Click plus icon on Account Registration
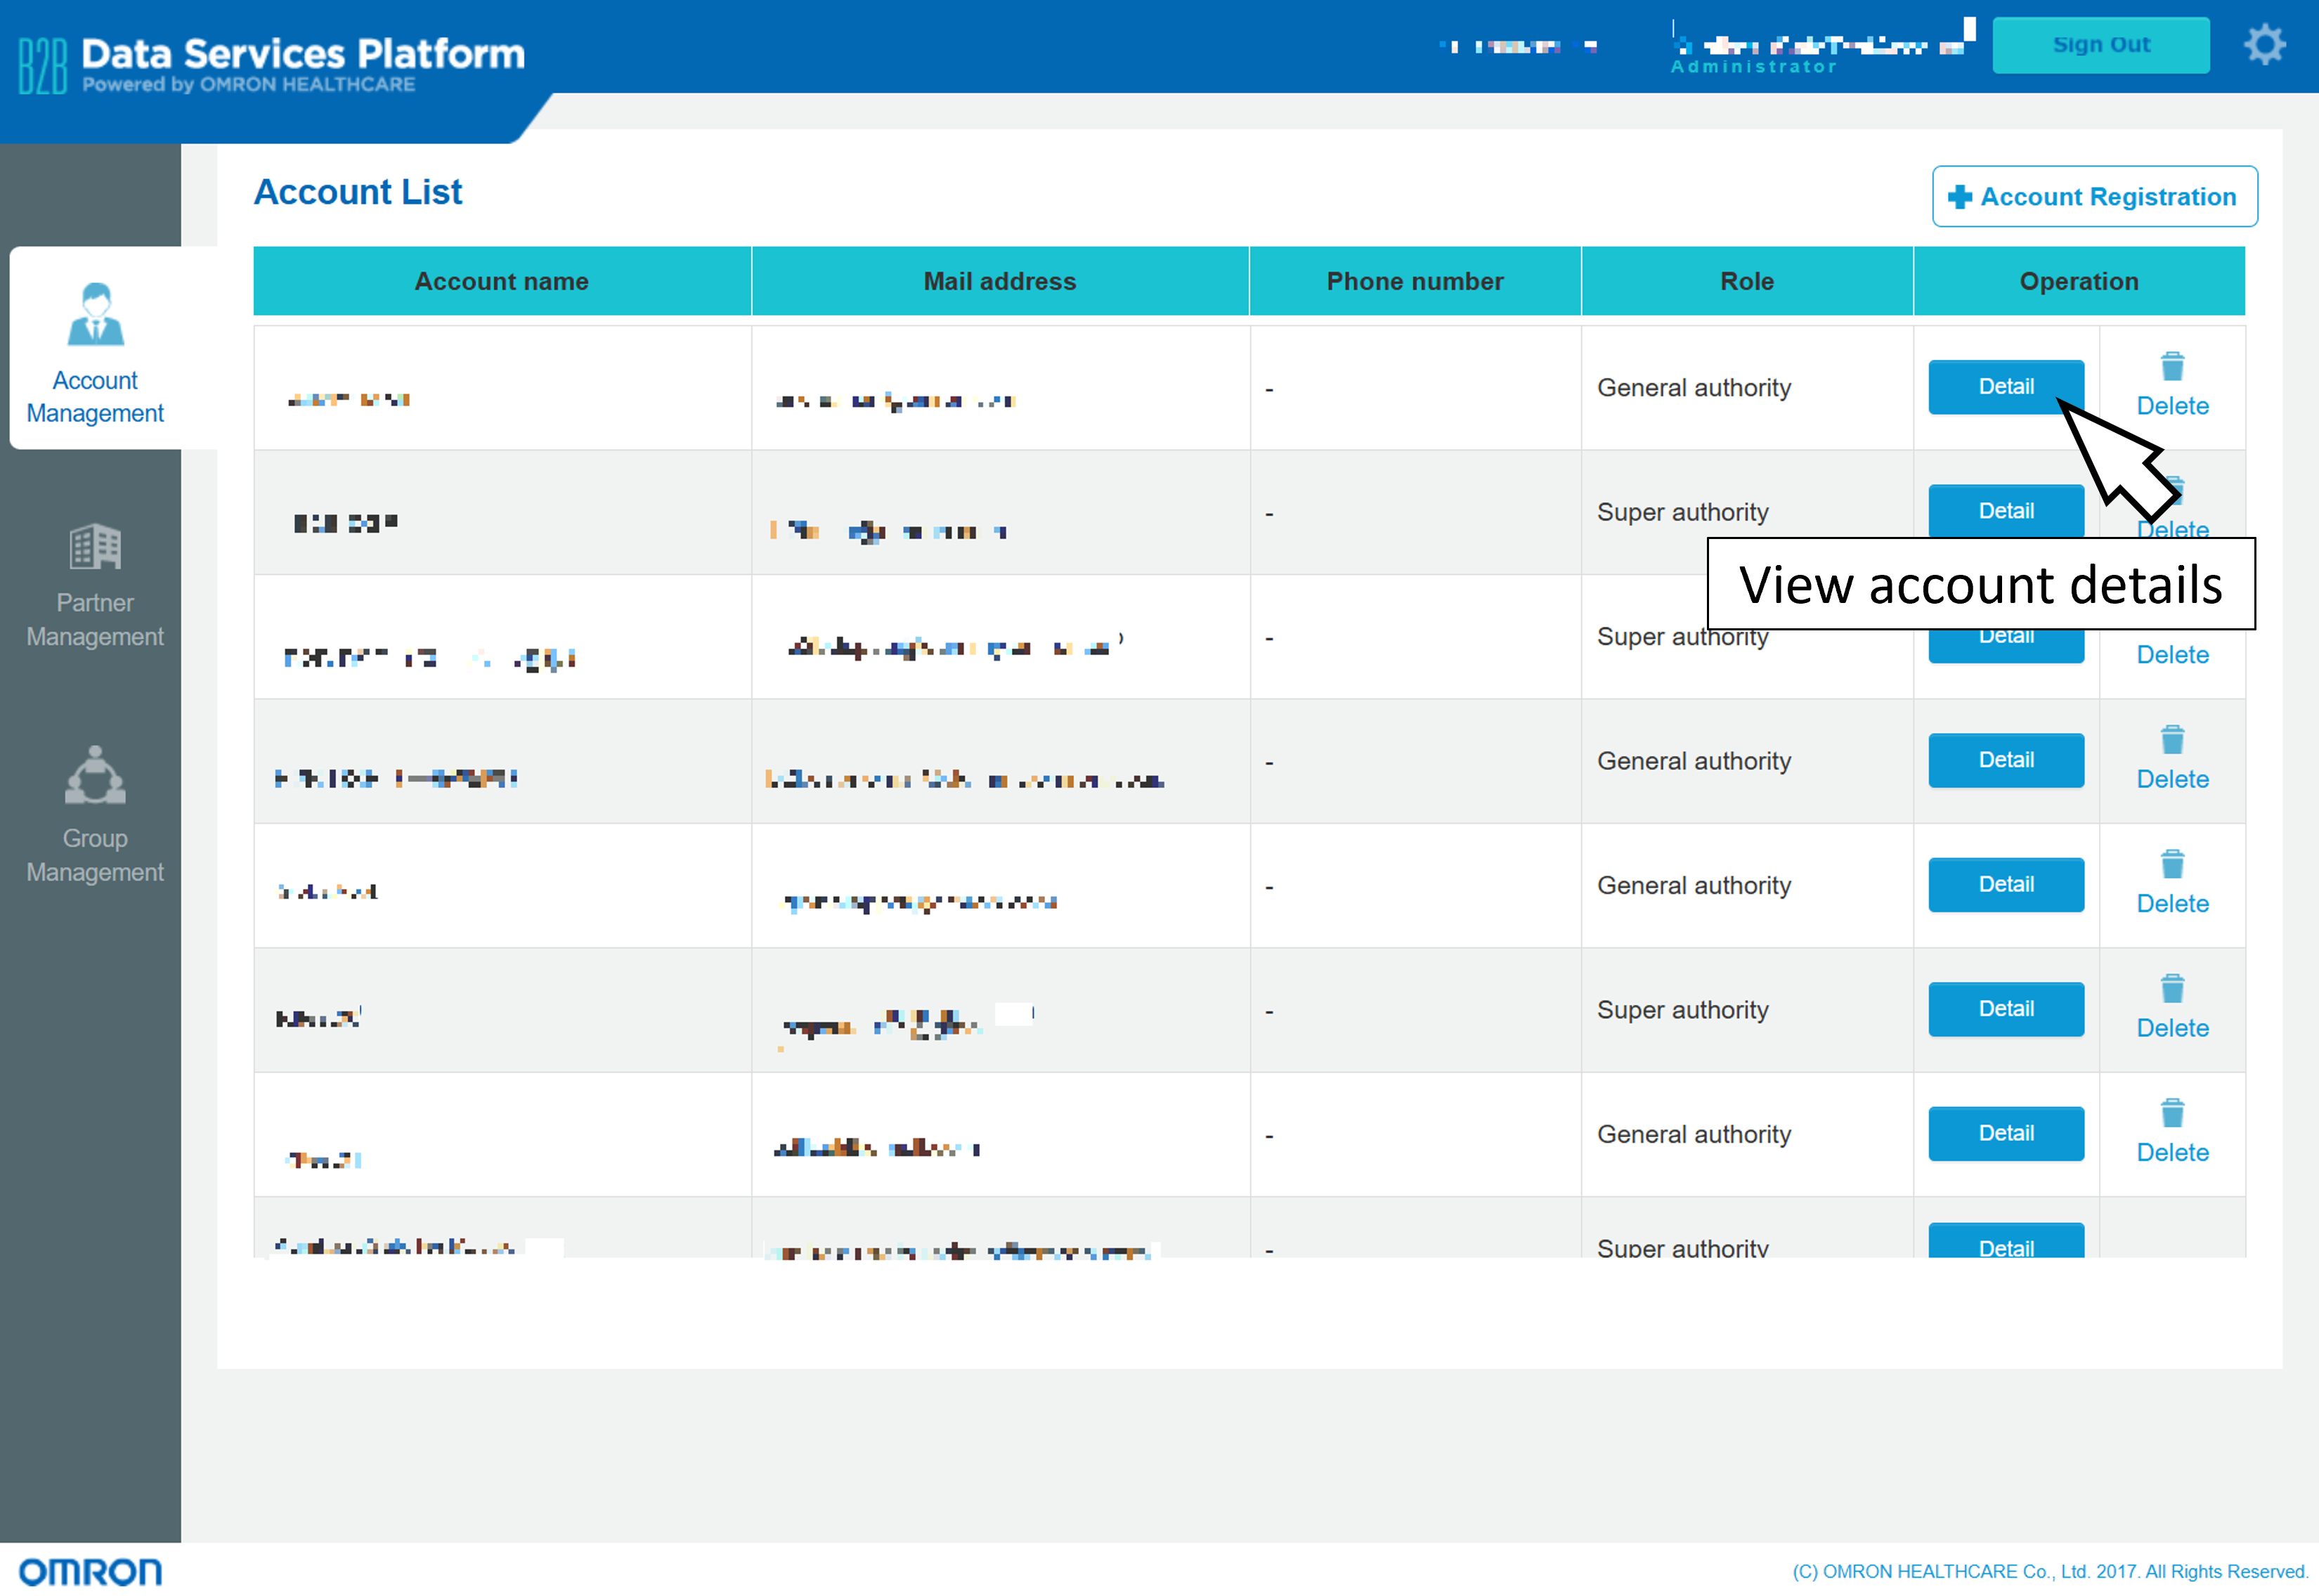 click(x=1960, y=197)
